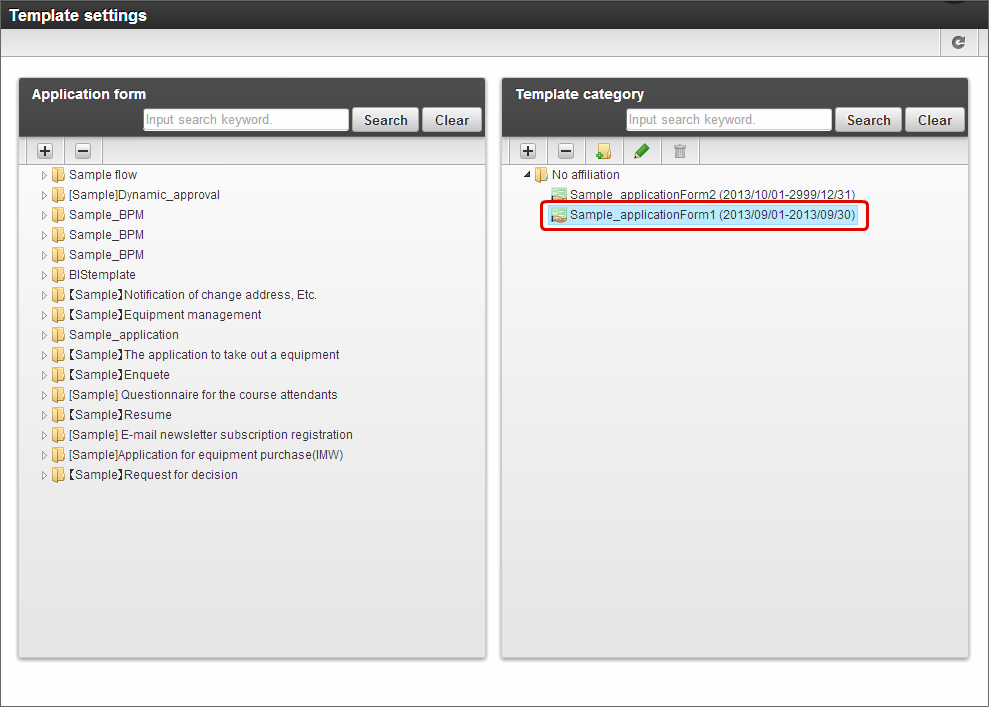Expand the Sample flow tree node

click(44, 175)
